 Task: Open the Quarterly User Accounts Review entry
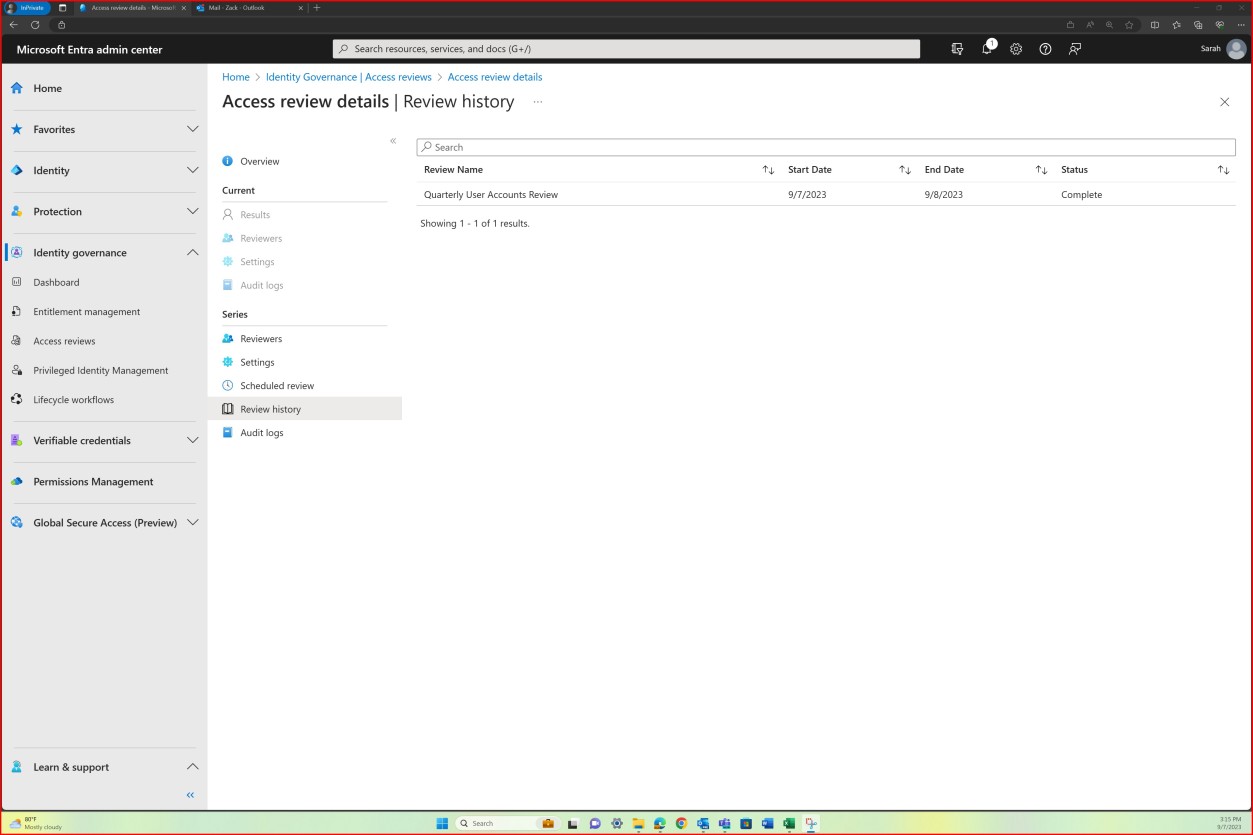[x=490, y=194]
